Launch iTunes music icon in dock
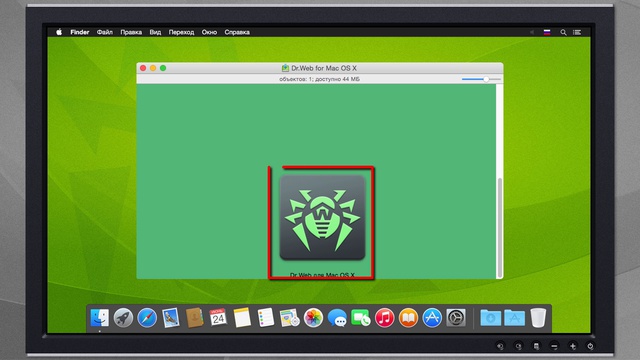640x360 pixels. click(x=384, y=318)
